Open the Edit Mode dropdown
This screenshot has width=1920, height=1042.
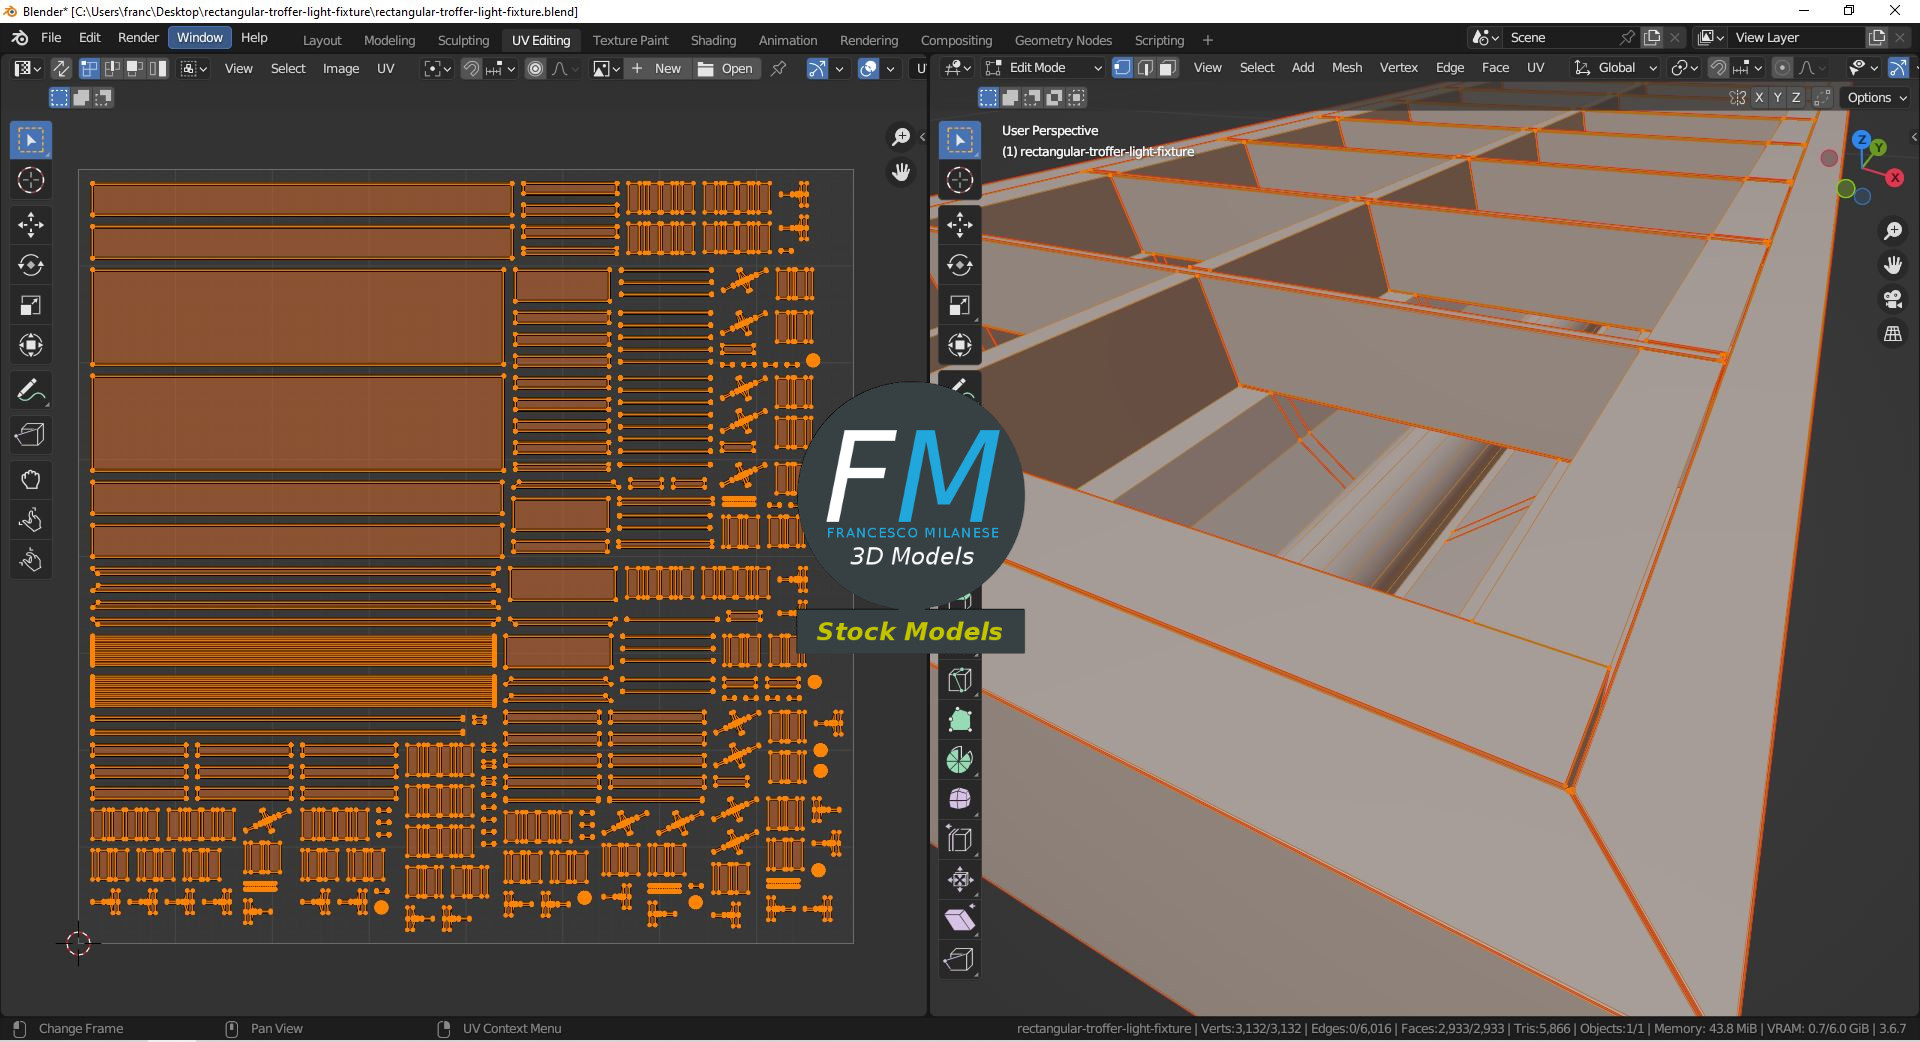[1043, 68]
